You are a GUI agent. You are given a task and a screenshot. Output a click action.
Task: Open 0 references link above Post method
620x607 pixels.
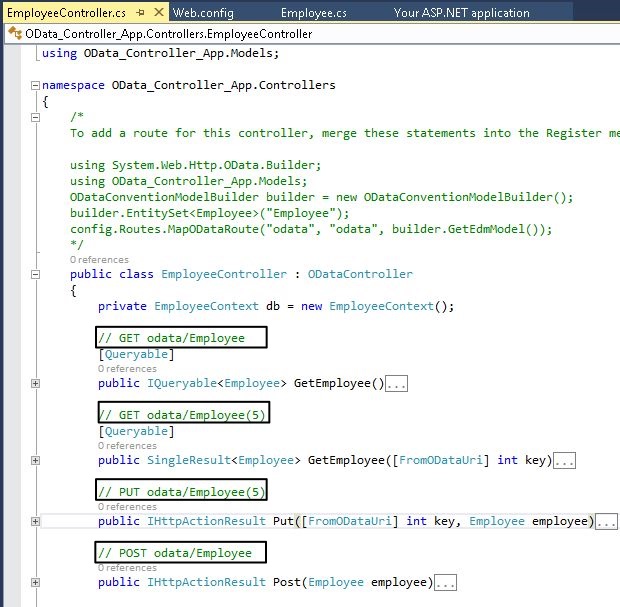[x=127, y=567]
